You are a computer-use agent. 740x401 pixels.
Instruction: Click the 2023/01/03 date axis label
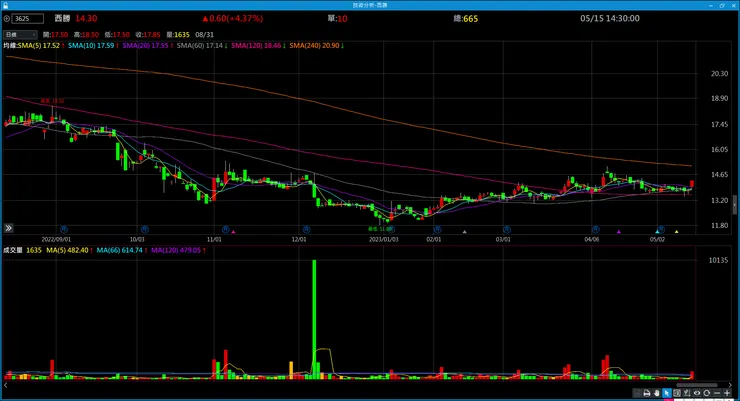click(383, 239)
